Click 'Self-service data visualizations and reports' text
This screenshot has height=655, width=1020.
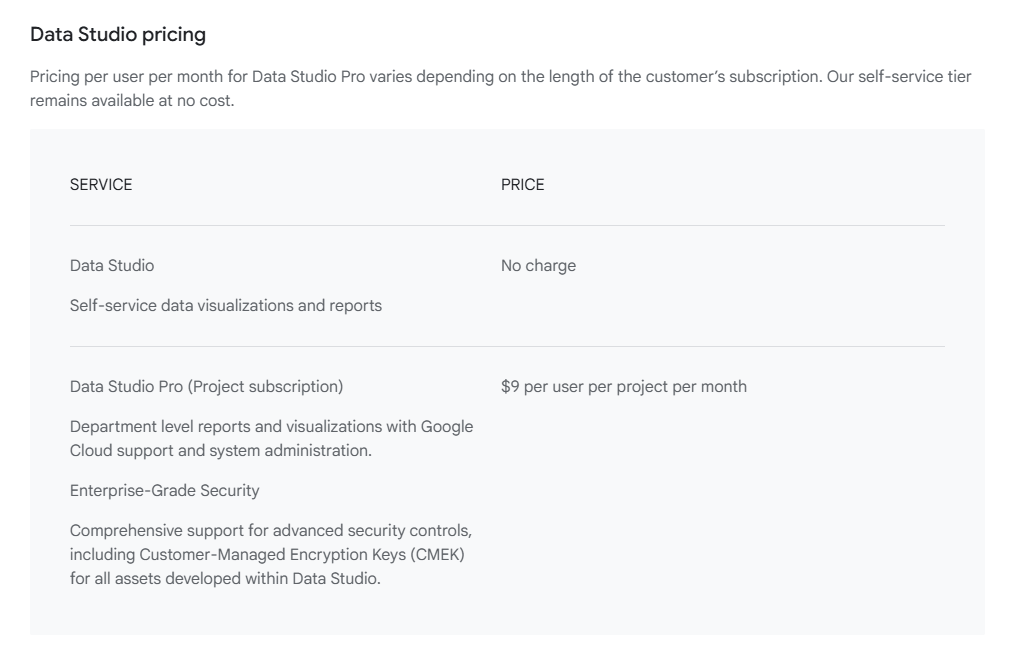226,306
